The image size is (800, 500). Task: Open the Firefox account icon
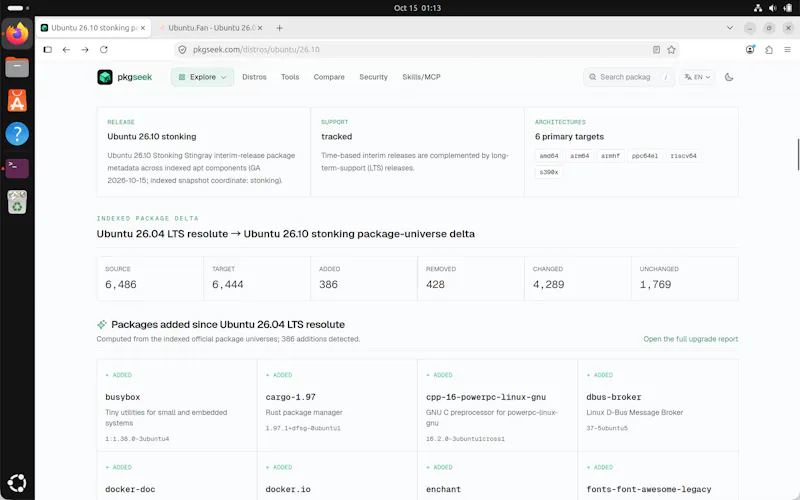[x=750, y=49]
